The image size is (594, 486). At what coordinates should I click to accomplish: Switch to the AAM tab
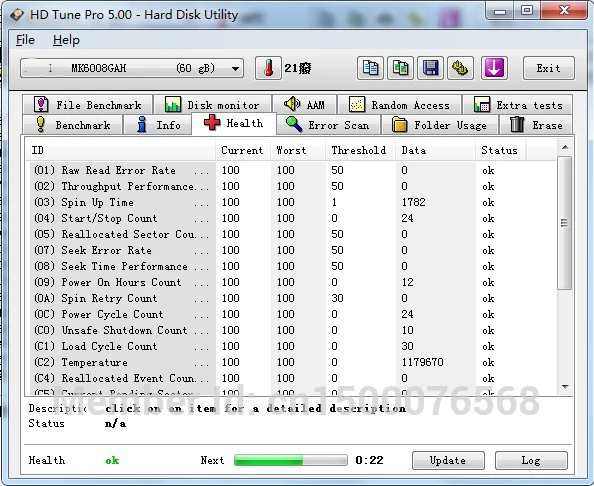(304, 105)
